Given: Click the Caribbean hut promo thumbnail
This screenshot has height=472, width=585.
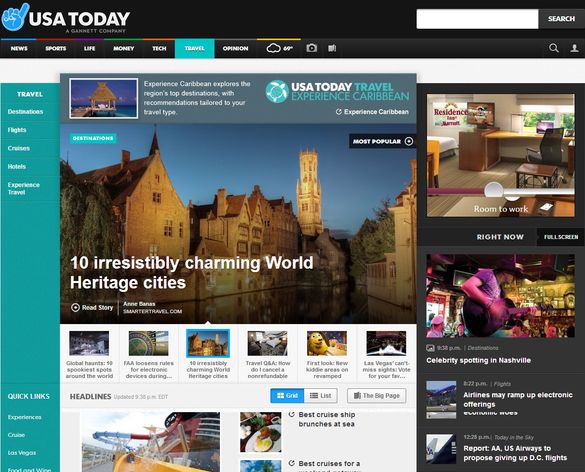Looking at the screenshot, I should [103, 99].
